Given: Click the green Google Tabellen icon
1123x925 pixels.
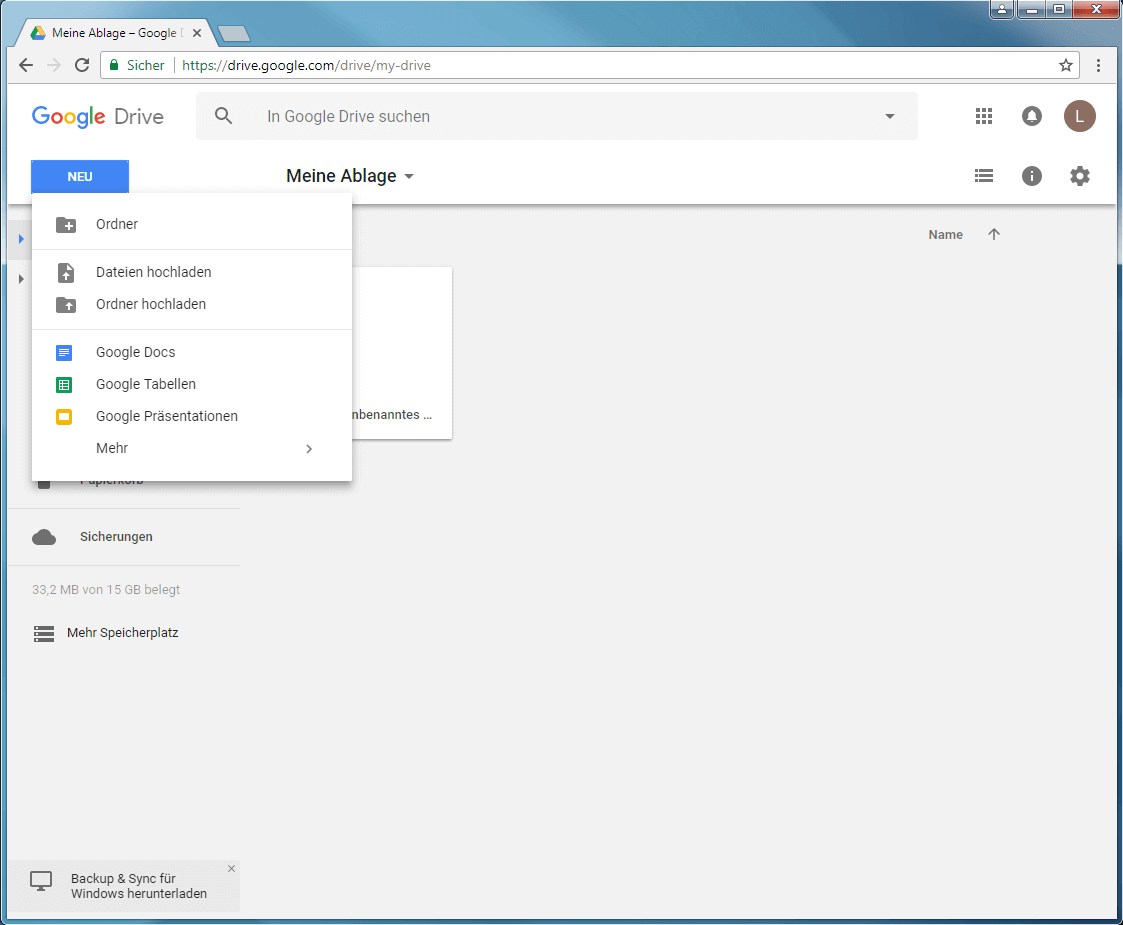Looking at the screenshot, I should 64,385.
